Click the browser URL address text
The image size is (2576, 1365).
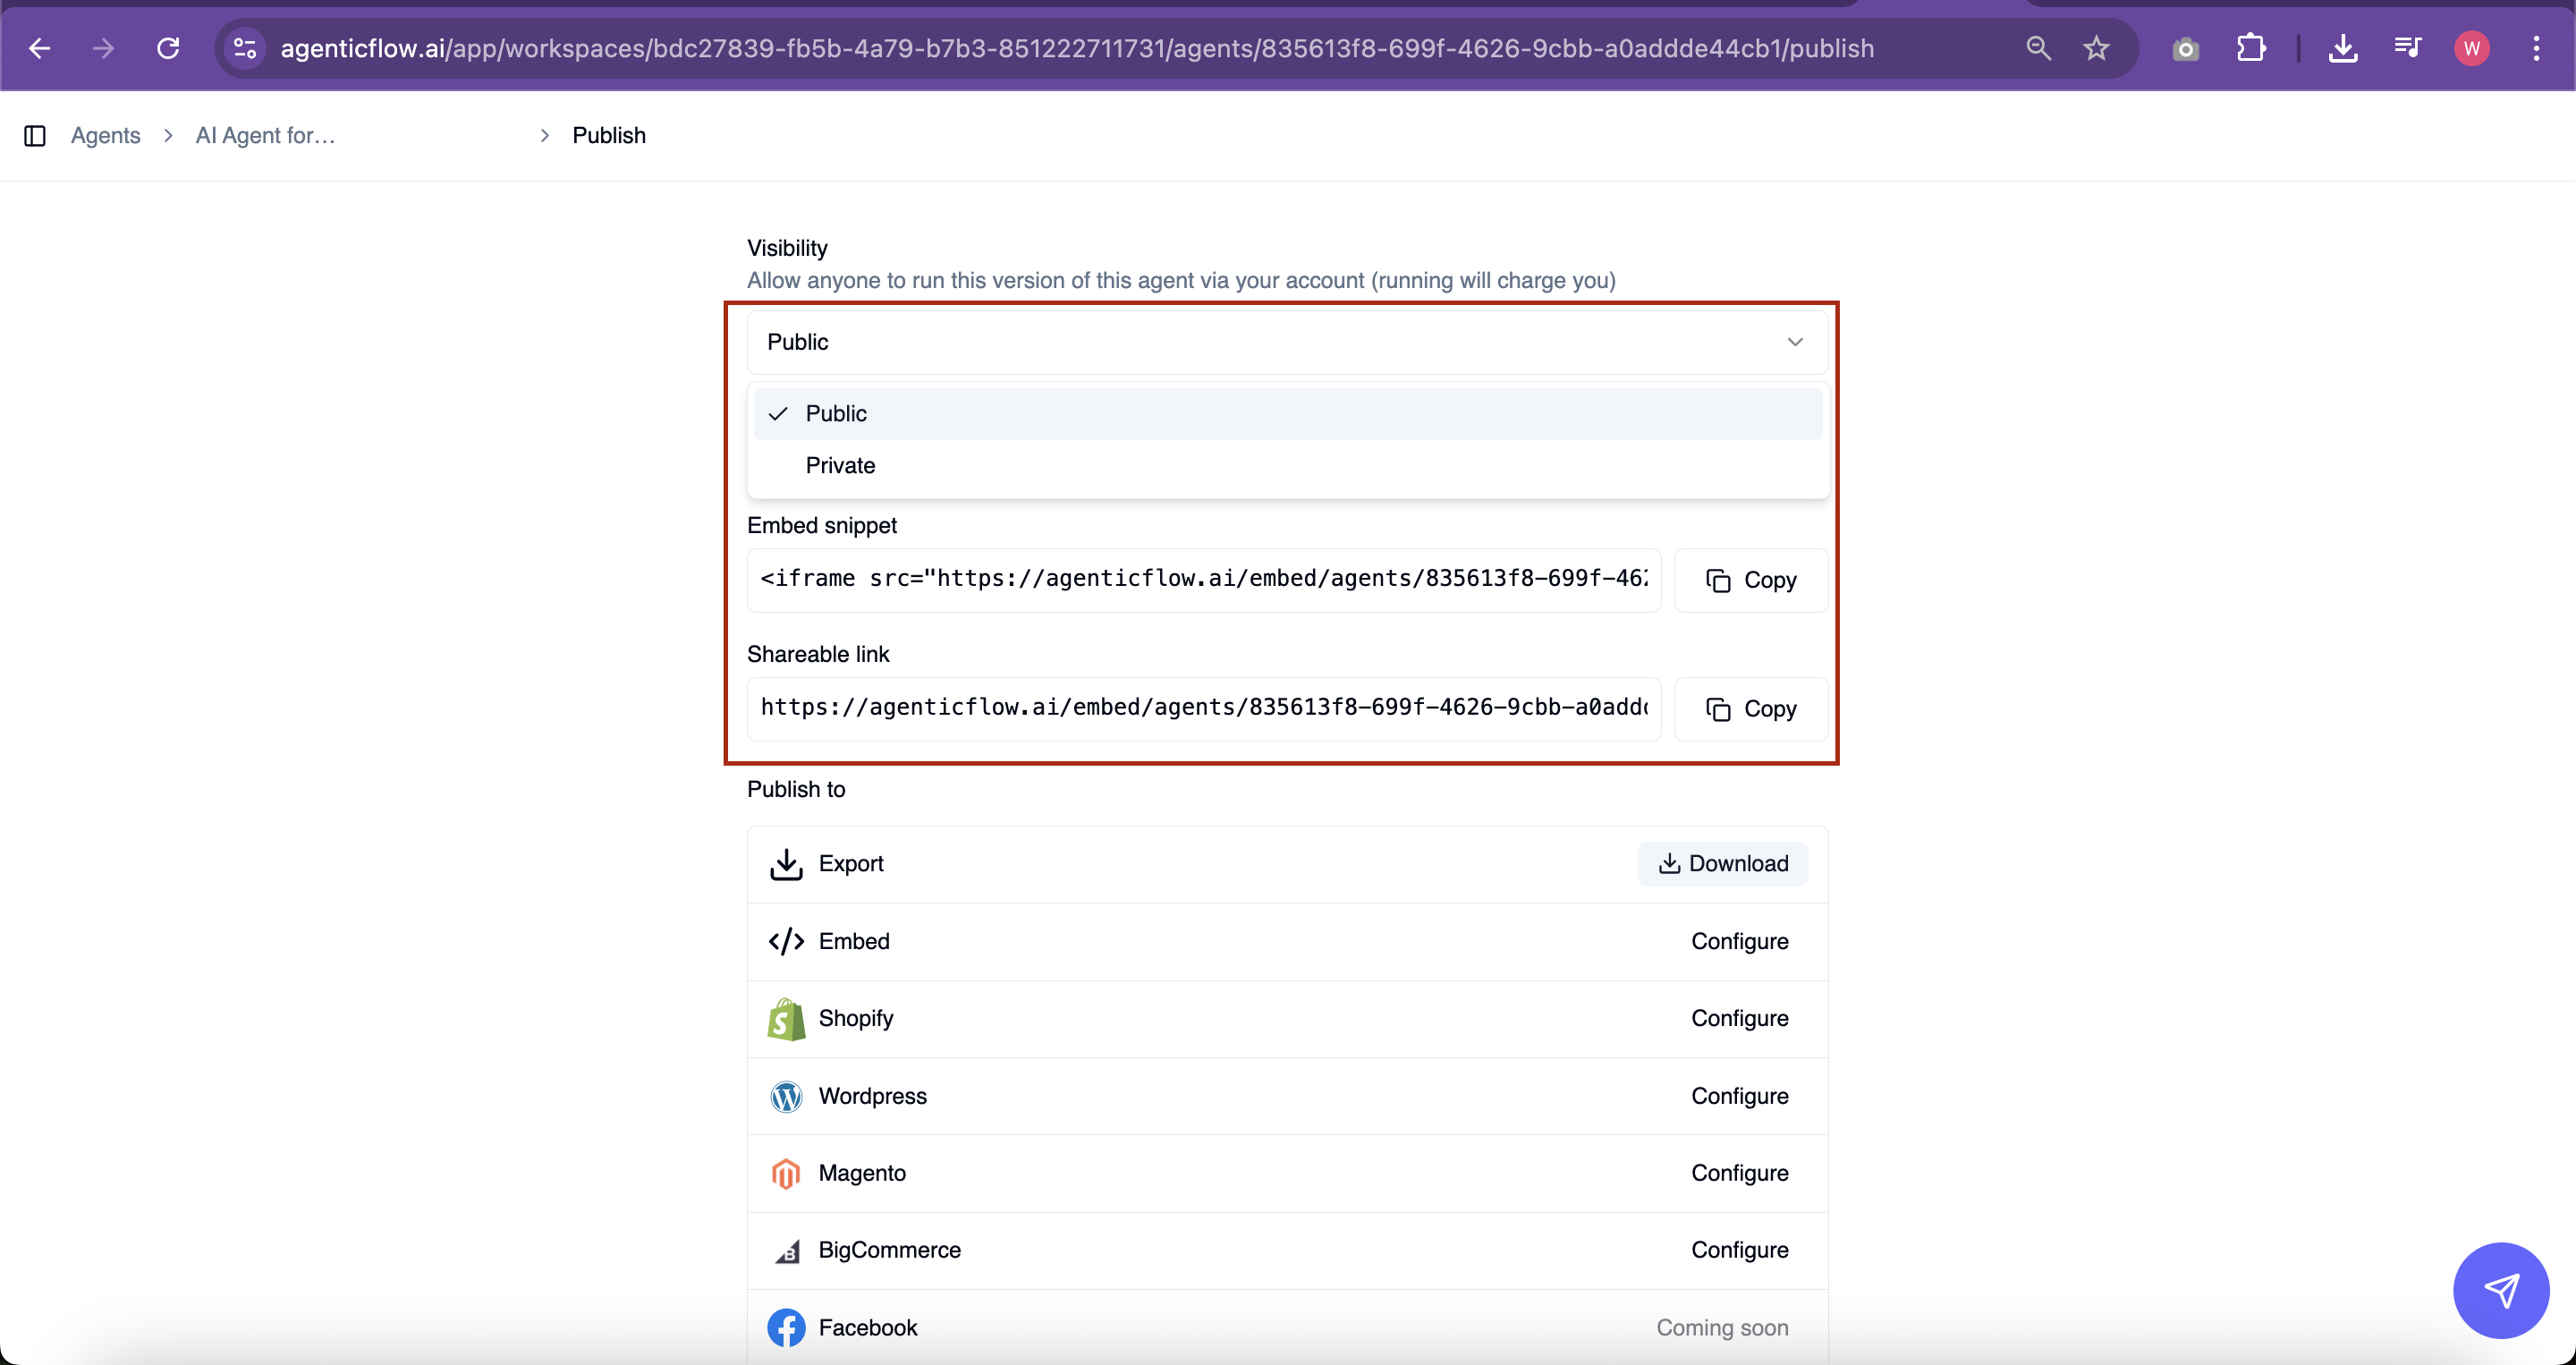[x=1077, y=48]
